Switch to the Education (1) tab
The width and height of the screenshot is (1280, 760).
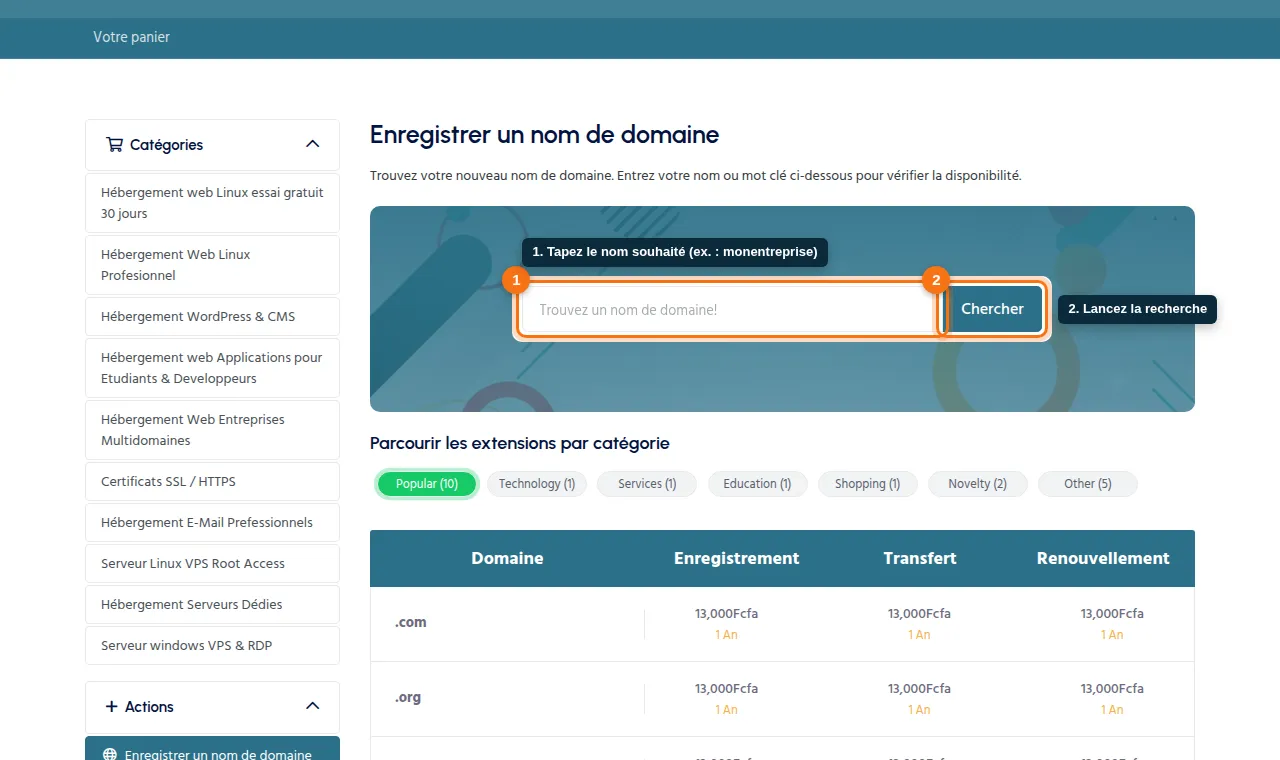click(757, 484)
